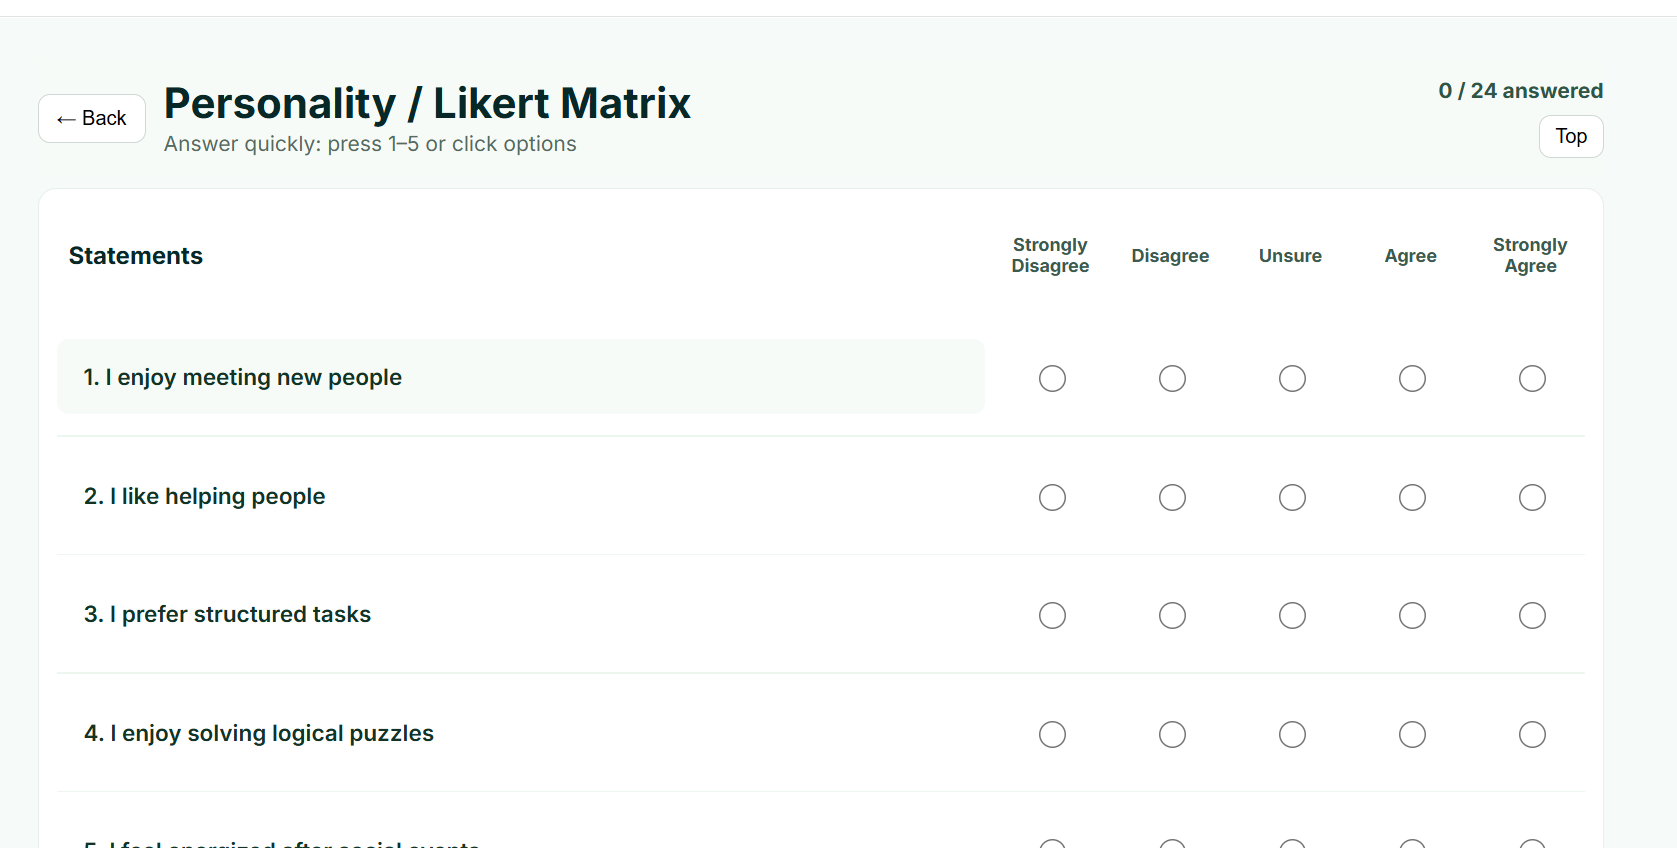
Task: Select Unsure for question 1
Action: [x=1291, y=378]
